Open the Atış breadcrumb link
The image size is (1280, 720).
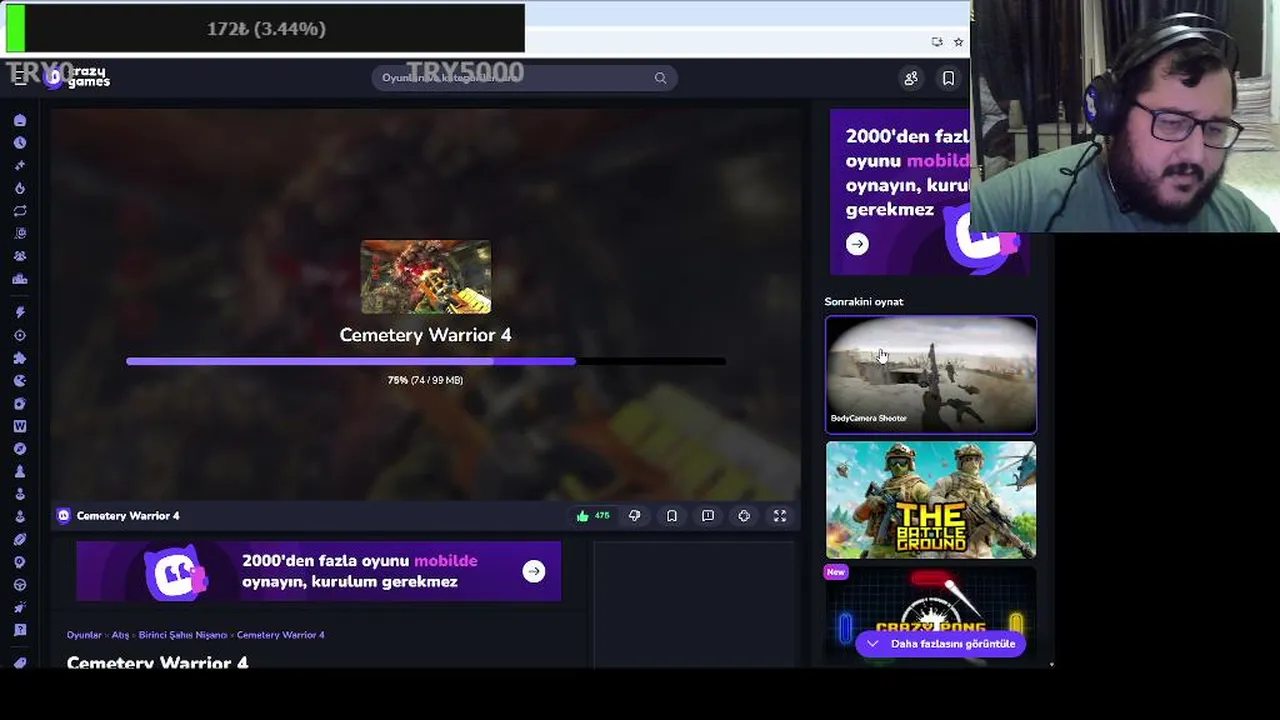[120, 635]
